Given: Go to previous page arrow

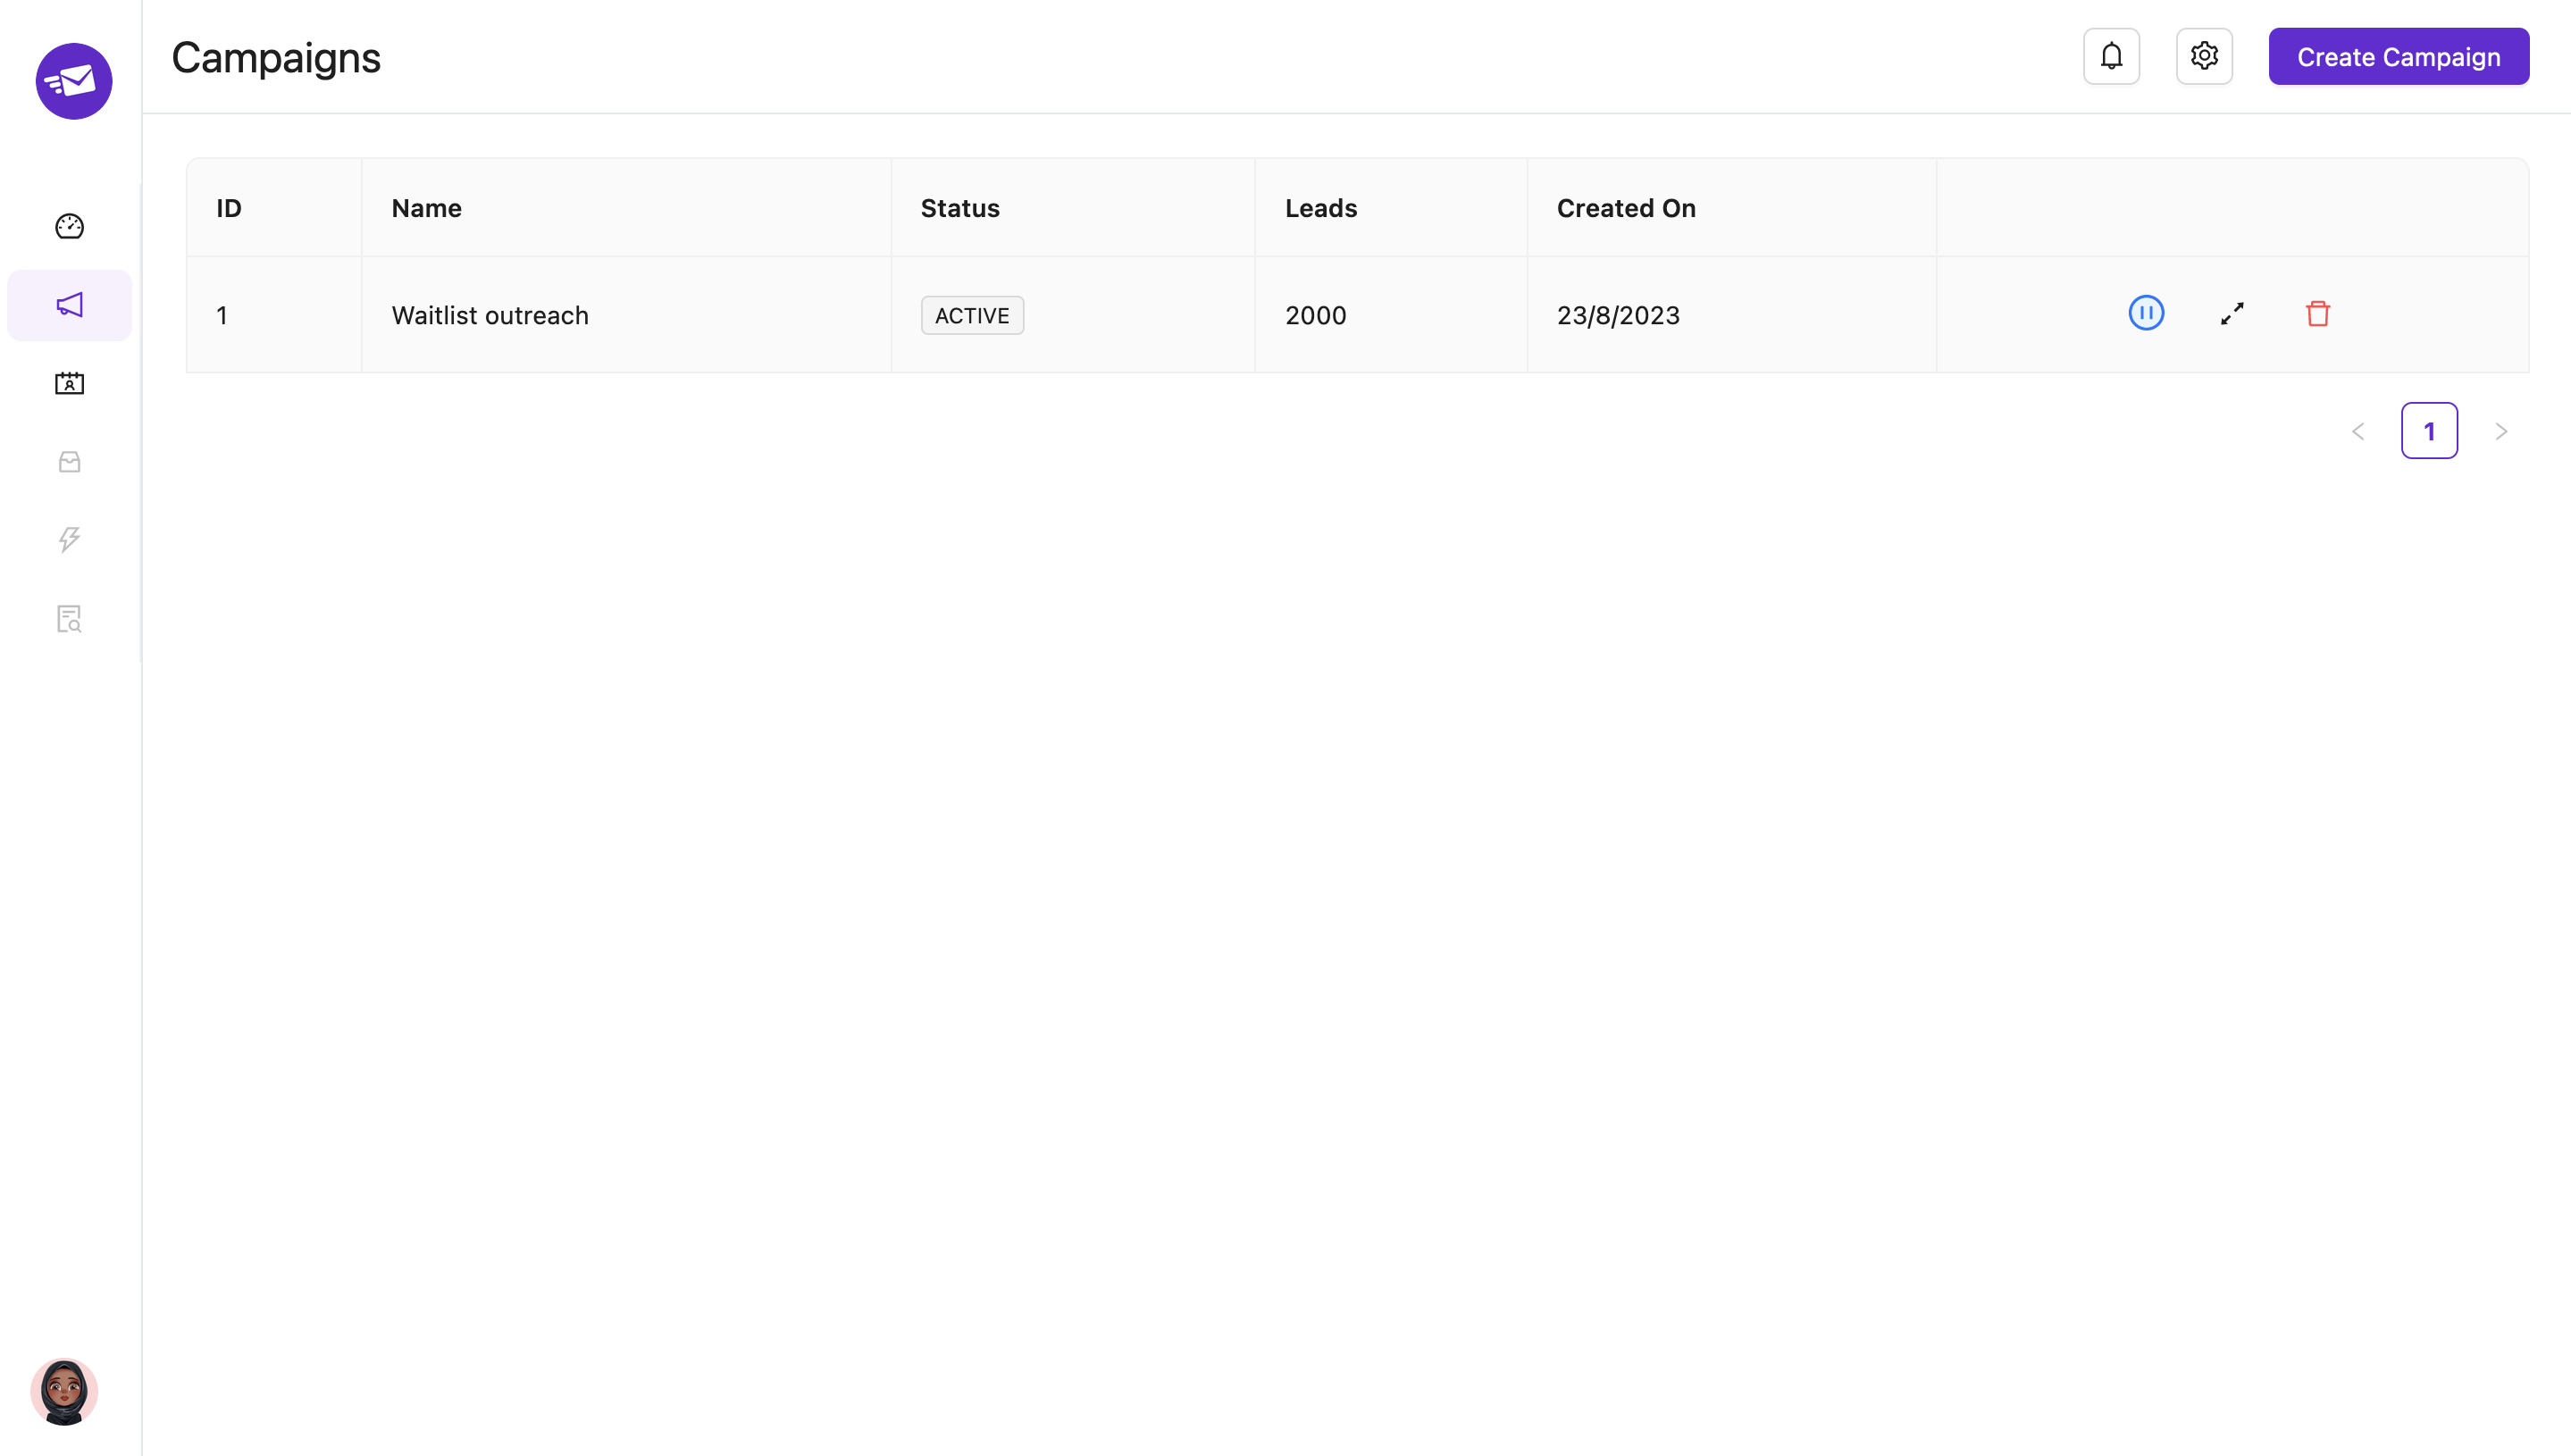Looking at the screenshot, I should (2358, 431).
